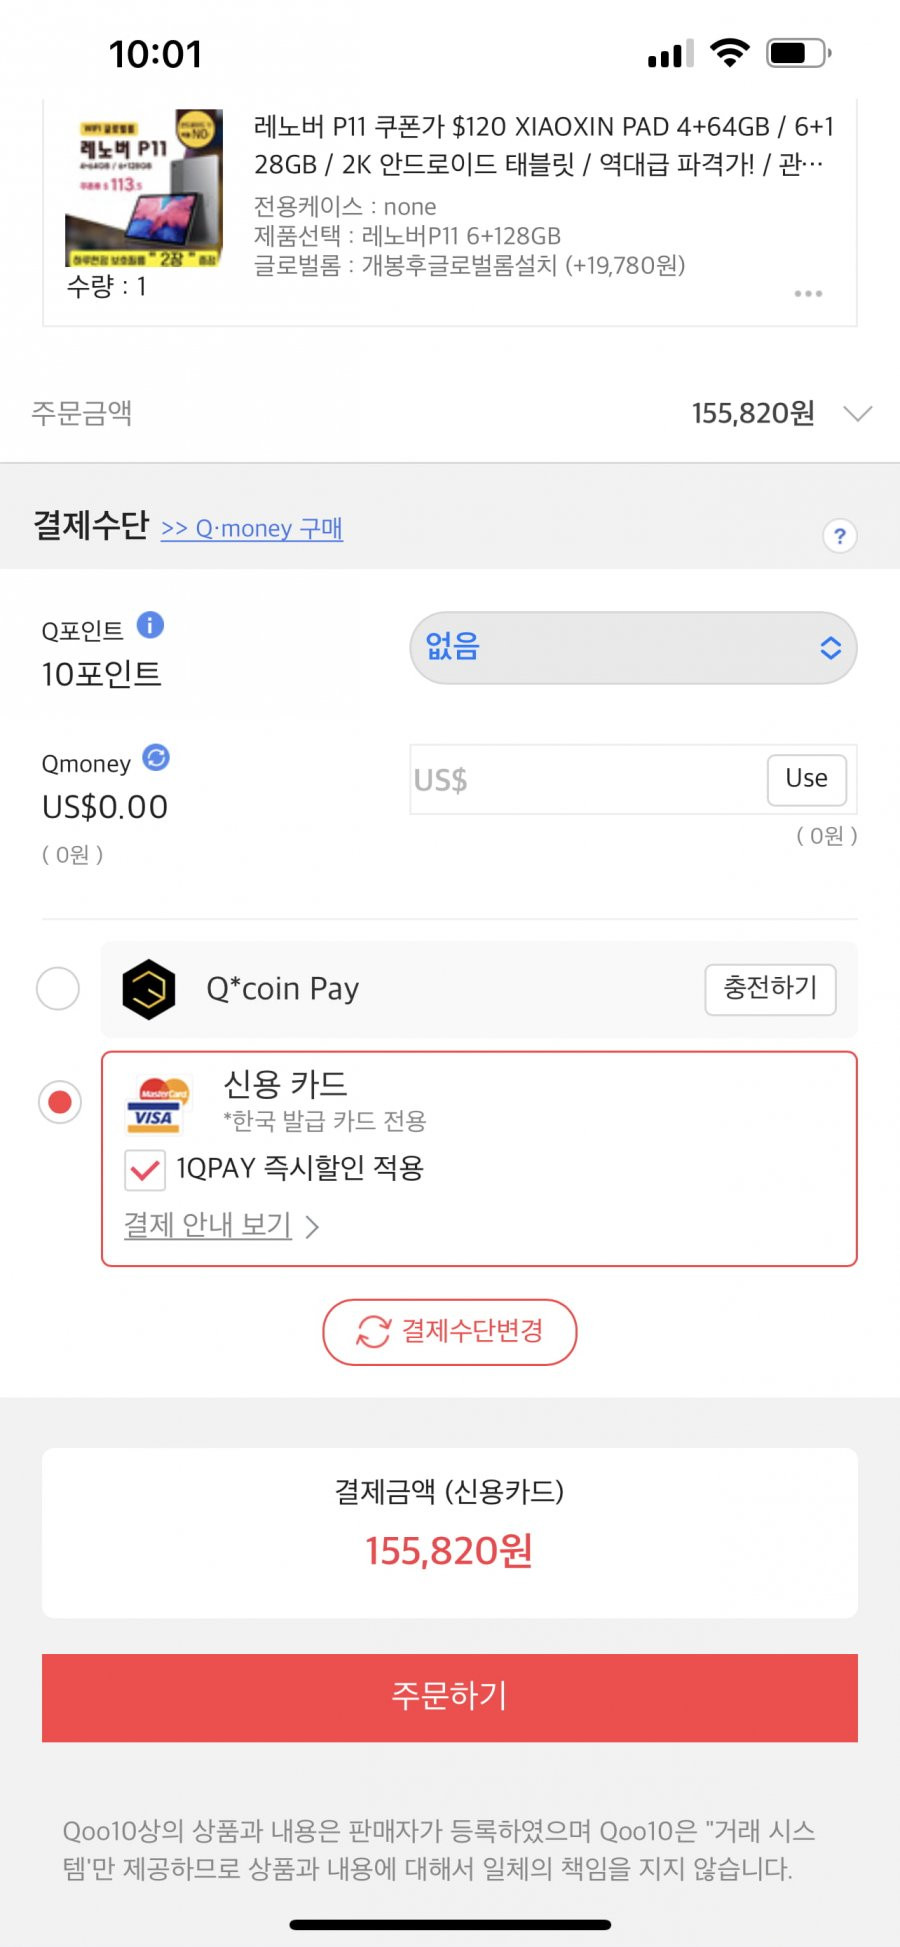Open 결제 안내 보기 arrow link
This screenshot has width=900, height=1947.
point(221,1226)
